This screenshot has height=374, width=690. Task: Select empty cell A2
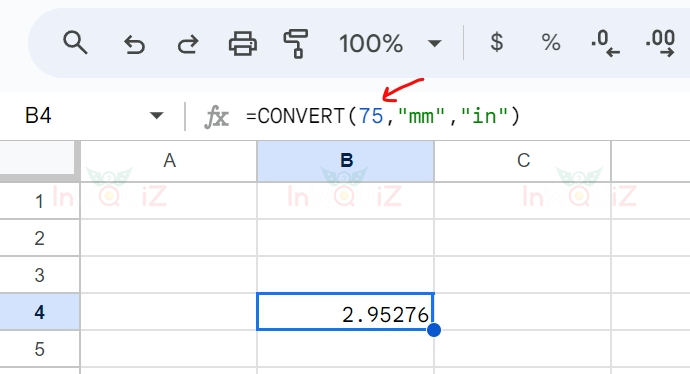[x=169, y=238]
